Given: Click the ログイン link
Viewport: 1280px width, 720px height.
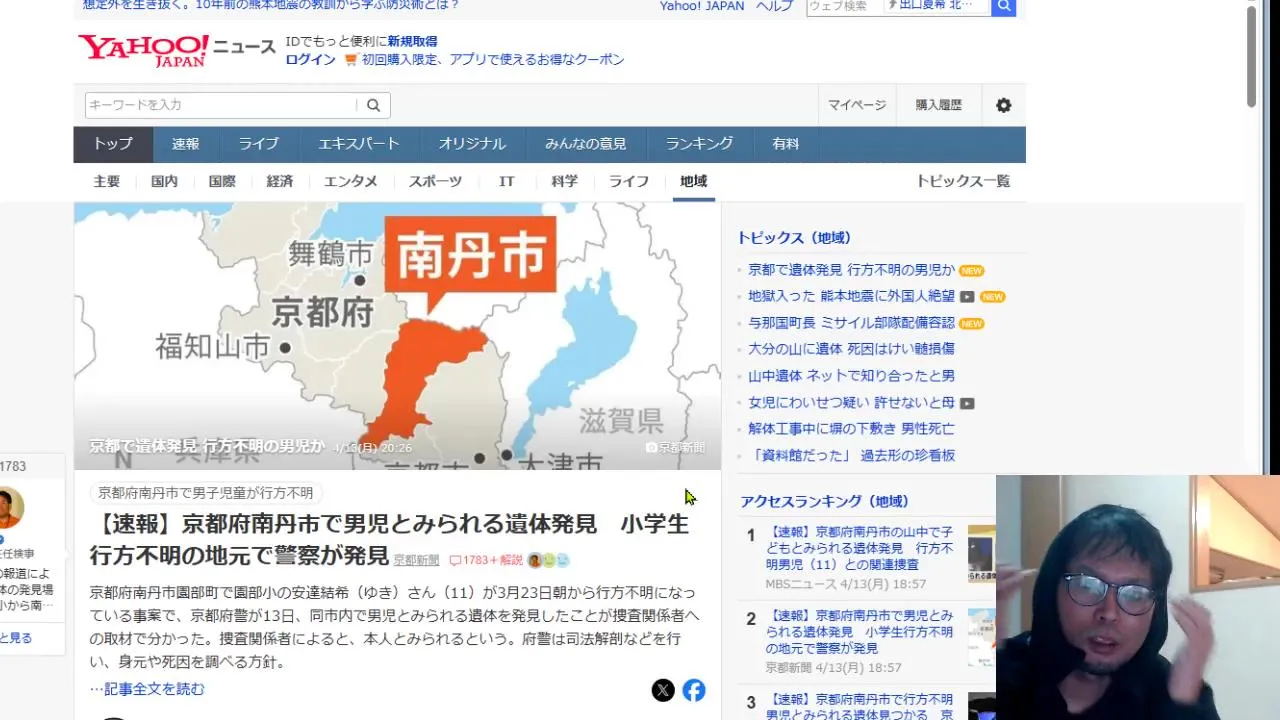Looking at the screenshot, I should pyautogui.click(x=310, y=60).
